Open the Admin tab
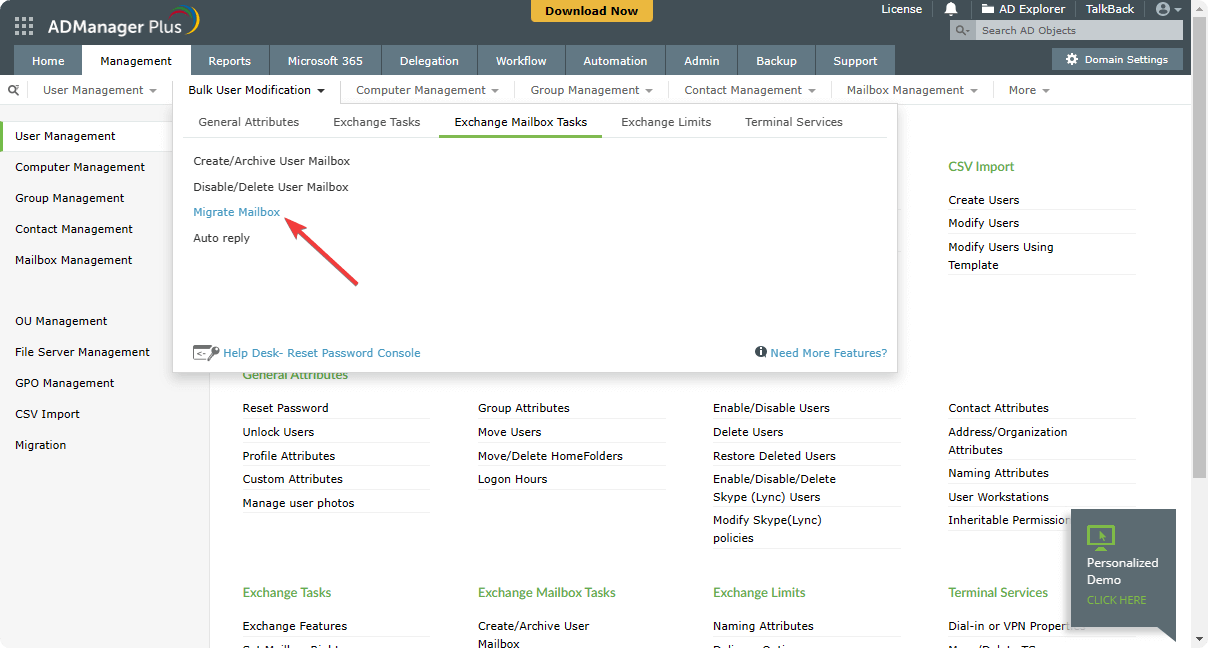 click(x=702, y=61)
